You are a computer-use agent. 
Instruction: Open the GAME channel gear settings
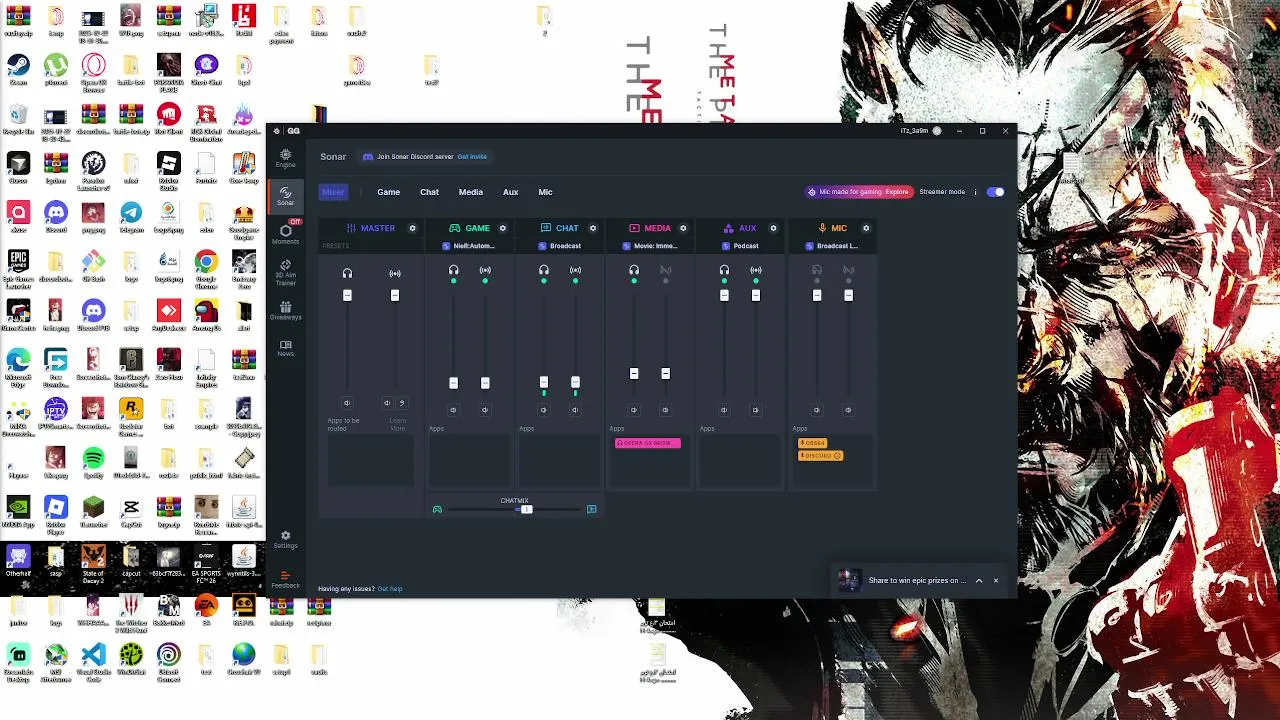click(502, 228)
